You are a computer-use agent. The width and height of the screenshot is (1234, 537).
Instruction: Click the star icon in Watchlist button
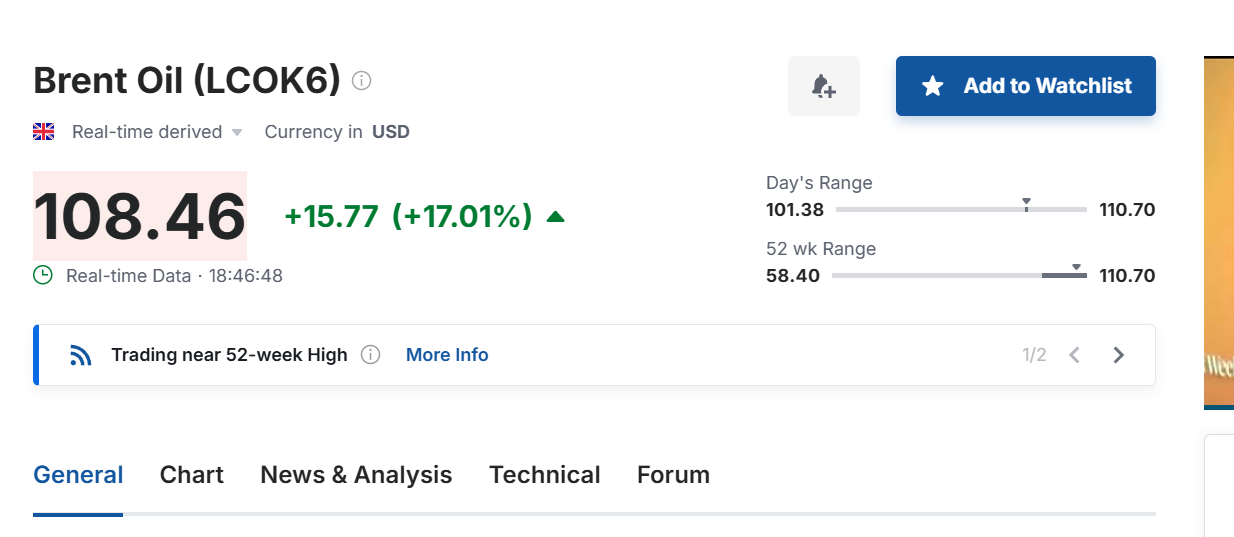tap(932, 86)
